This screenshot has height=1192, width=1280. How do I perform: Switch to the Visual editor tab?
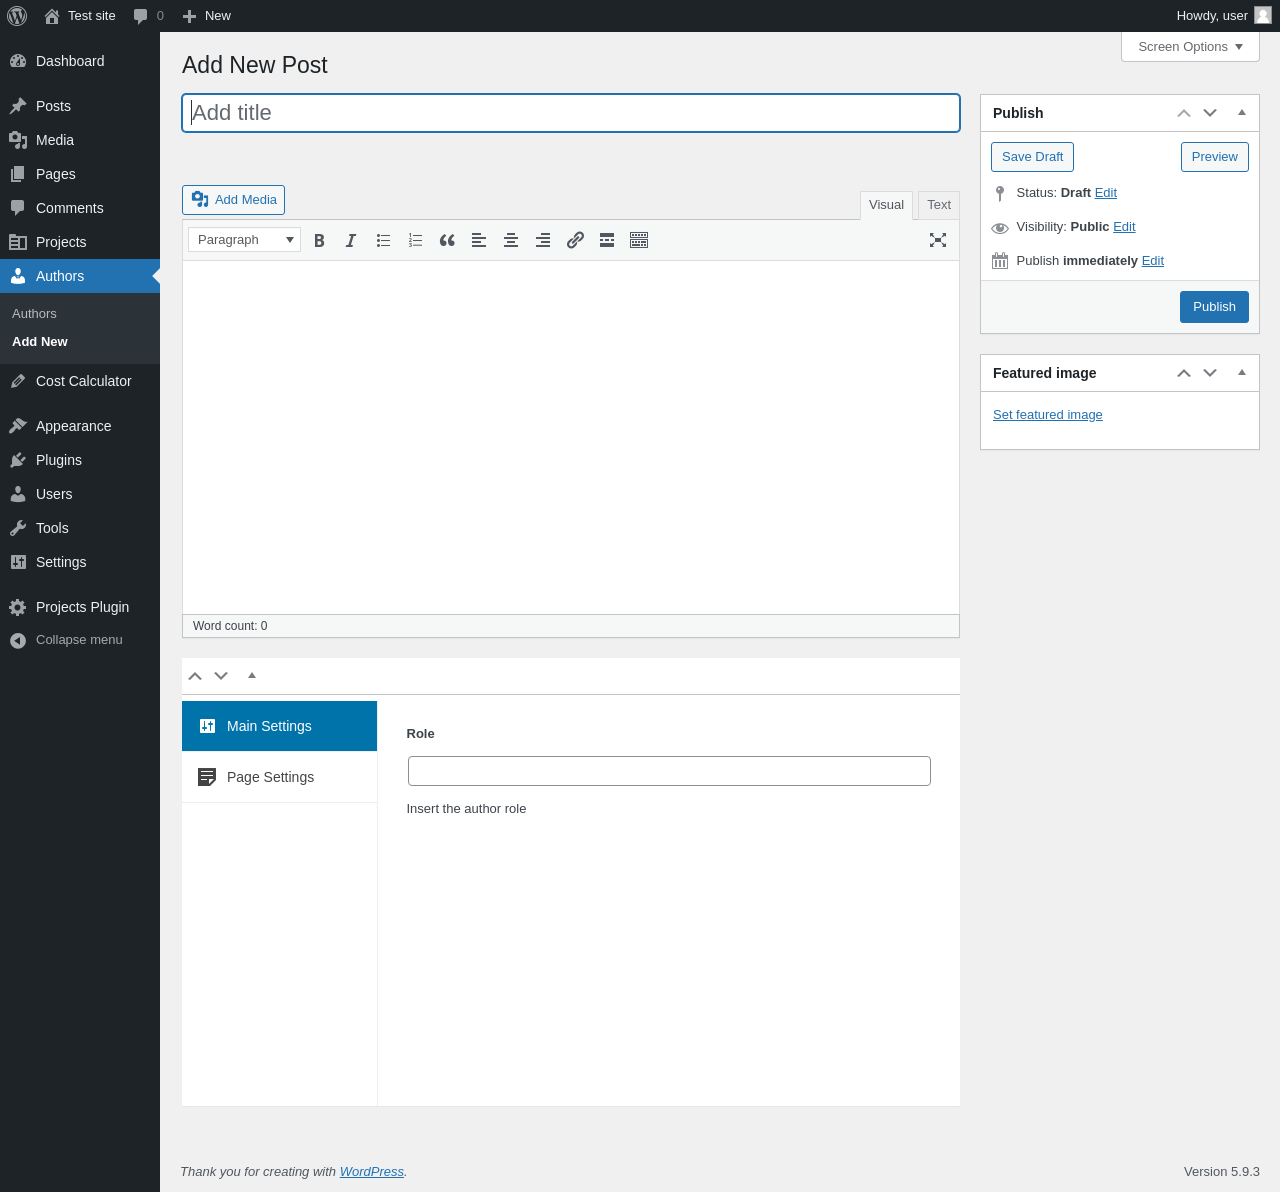point(886,205)
